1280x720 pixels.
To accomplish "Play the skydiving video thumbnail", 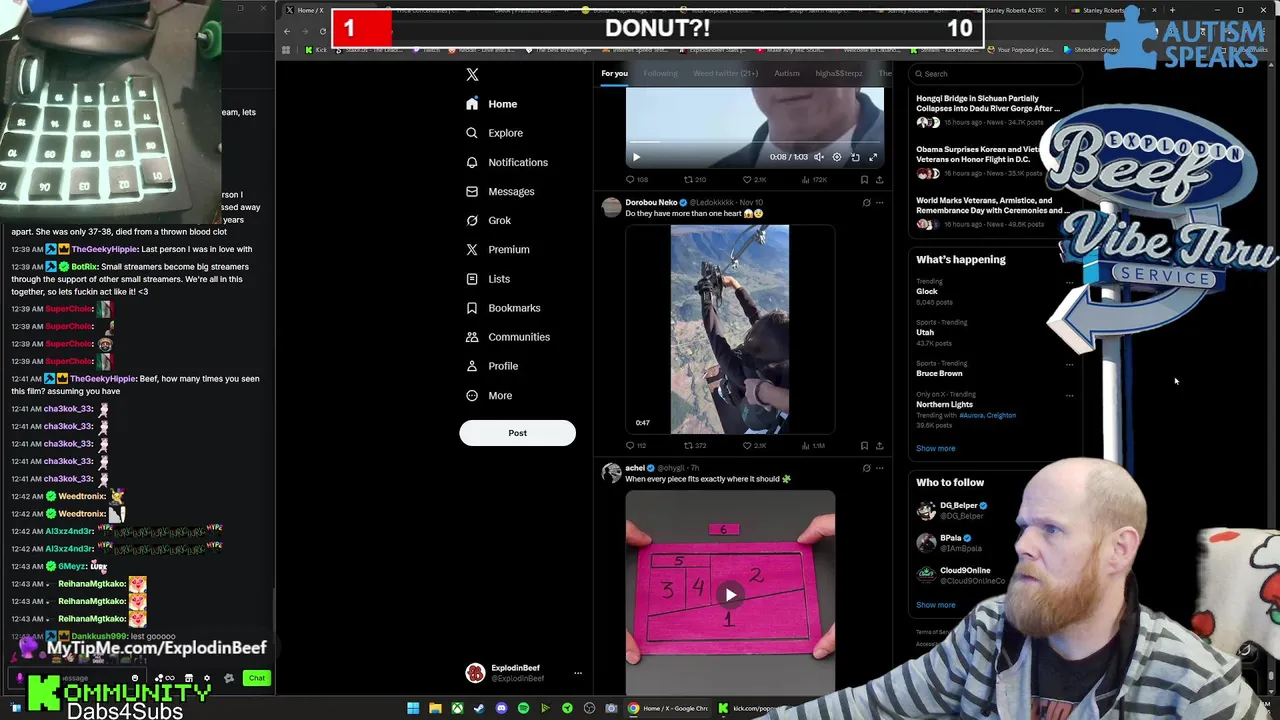I will (729, 330).
